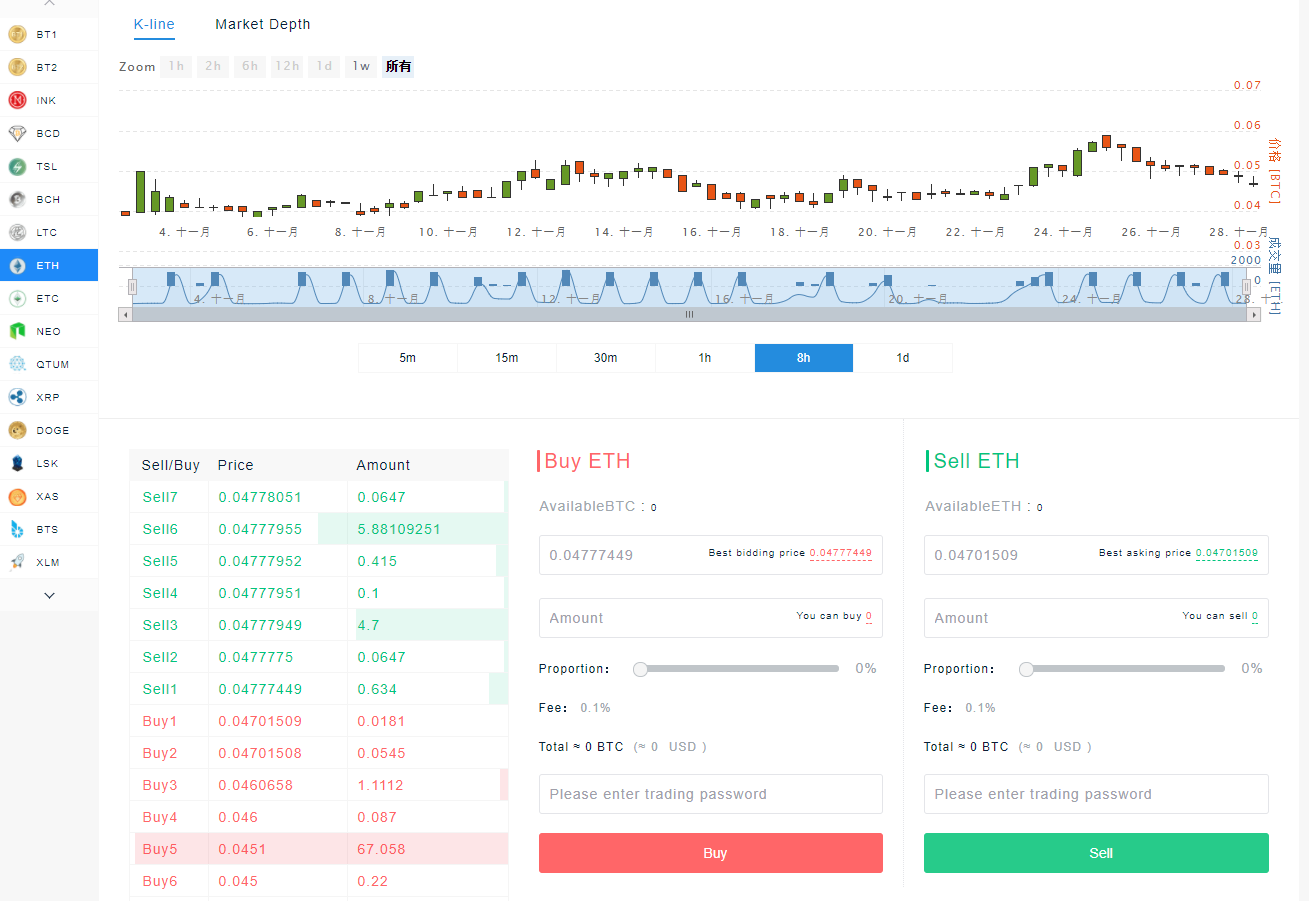
Task: Select the BT2 coin icon
Action: pos(17,67)
